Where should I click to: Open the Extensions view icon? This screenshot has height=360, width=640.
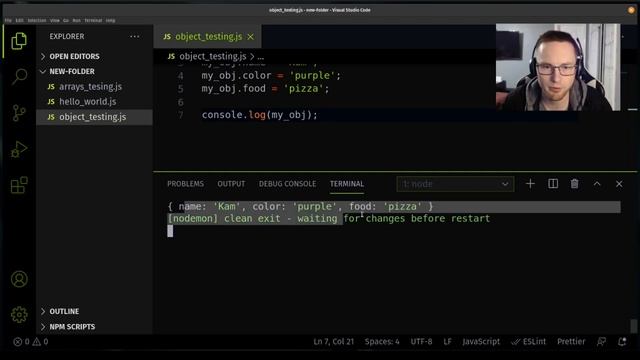[19, 185]
